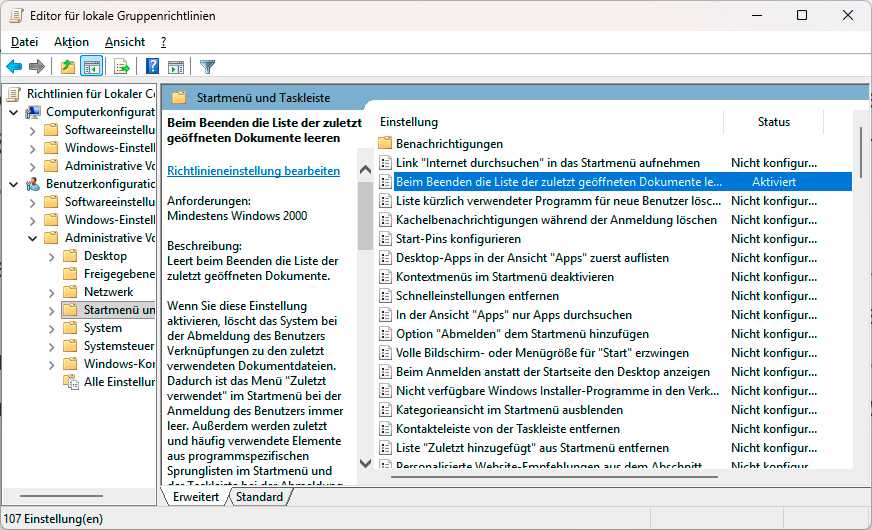Select 'Kategorieansicht im Startmenü ausblenden'

pos(509,410)
